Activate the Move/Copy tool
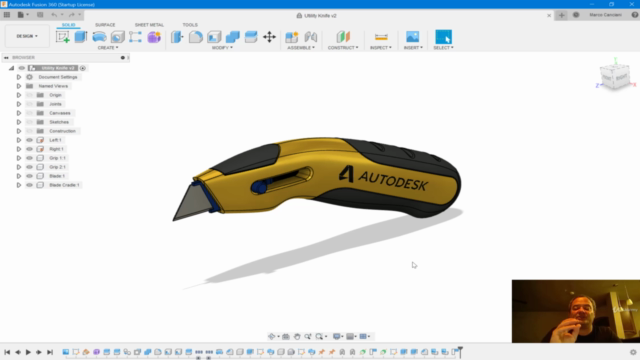Image resolution: width=640 pixels, height=360 pixels. [x=269, y=37]
